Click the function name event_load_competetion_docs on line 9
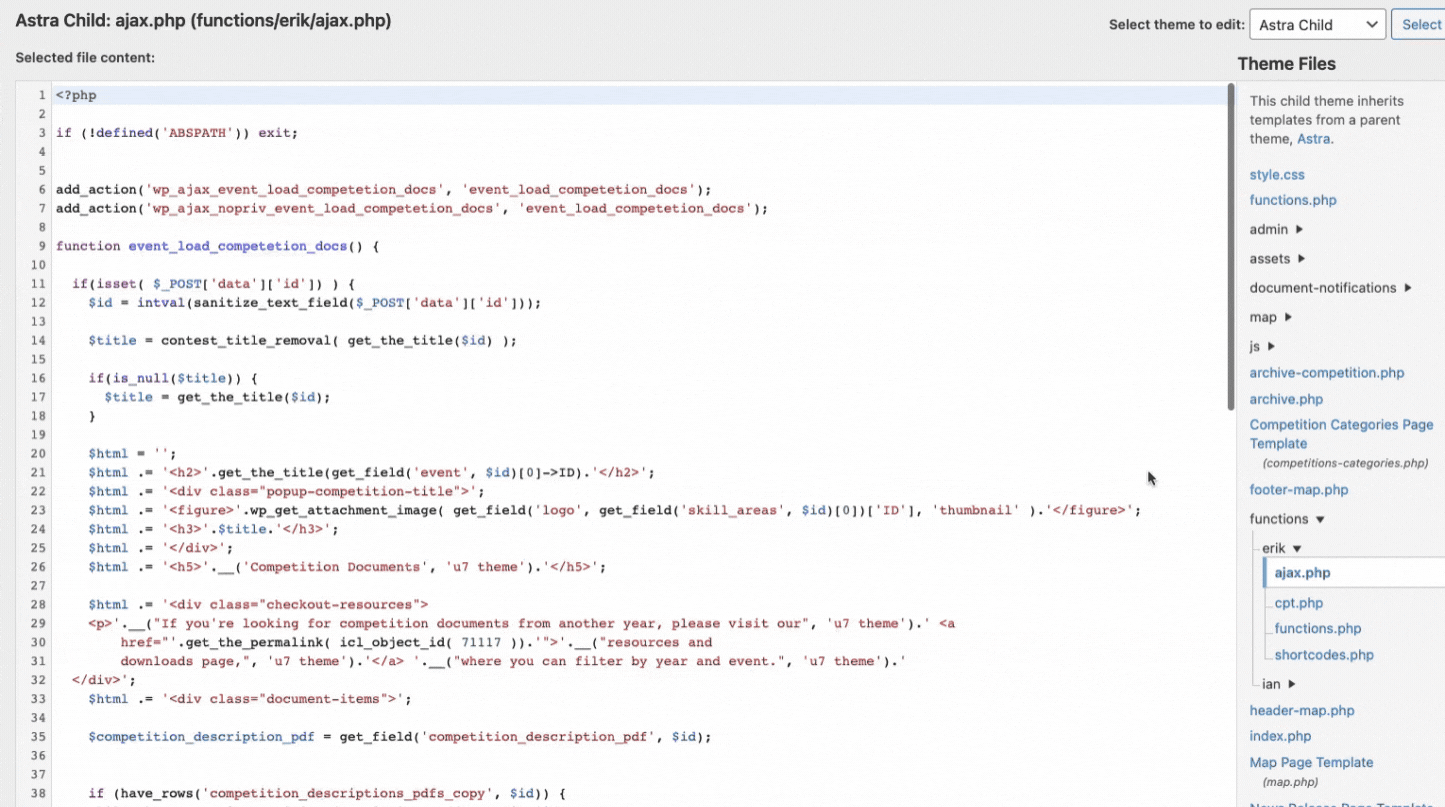This screenshot has width=1445, height=807. tap(237, 246)
